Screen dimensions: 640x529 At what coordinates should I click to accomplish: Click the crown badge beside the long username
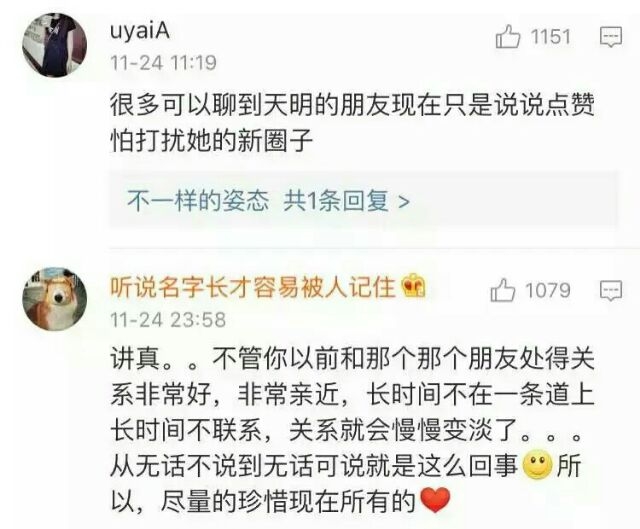[413, 287]
